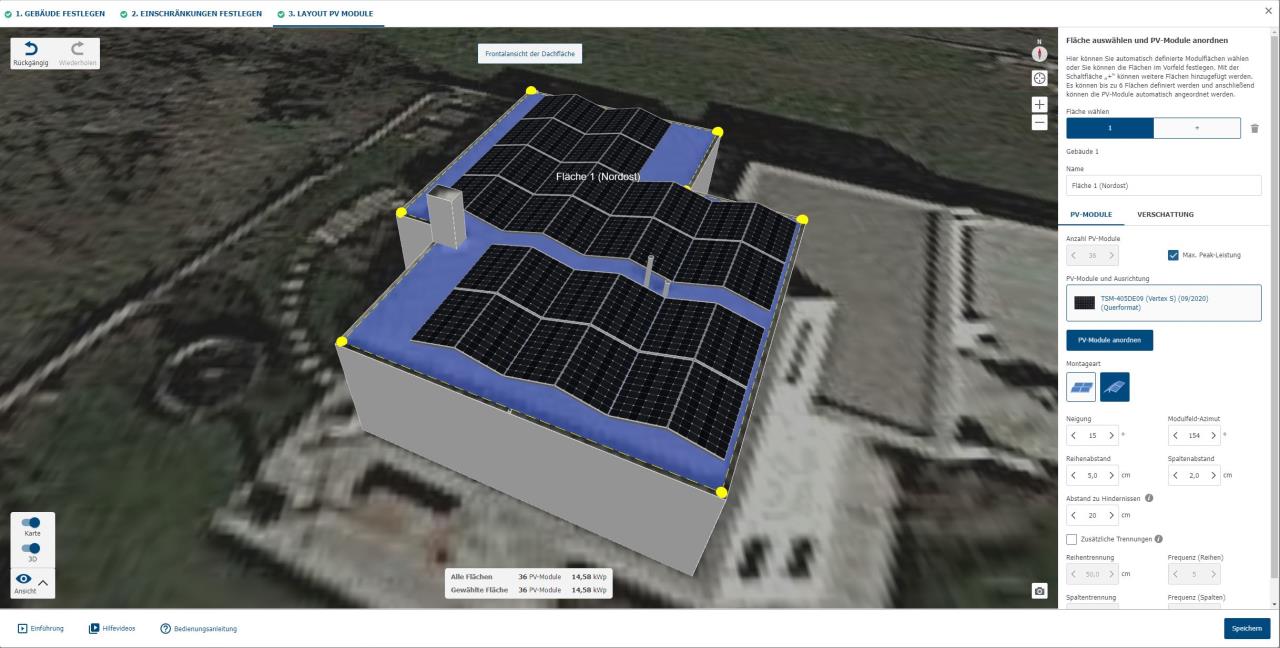Increase Neigung angle with right arrow
Screen dimensions: 1280x648
[x=1111, y=435]
